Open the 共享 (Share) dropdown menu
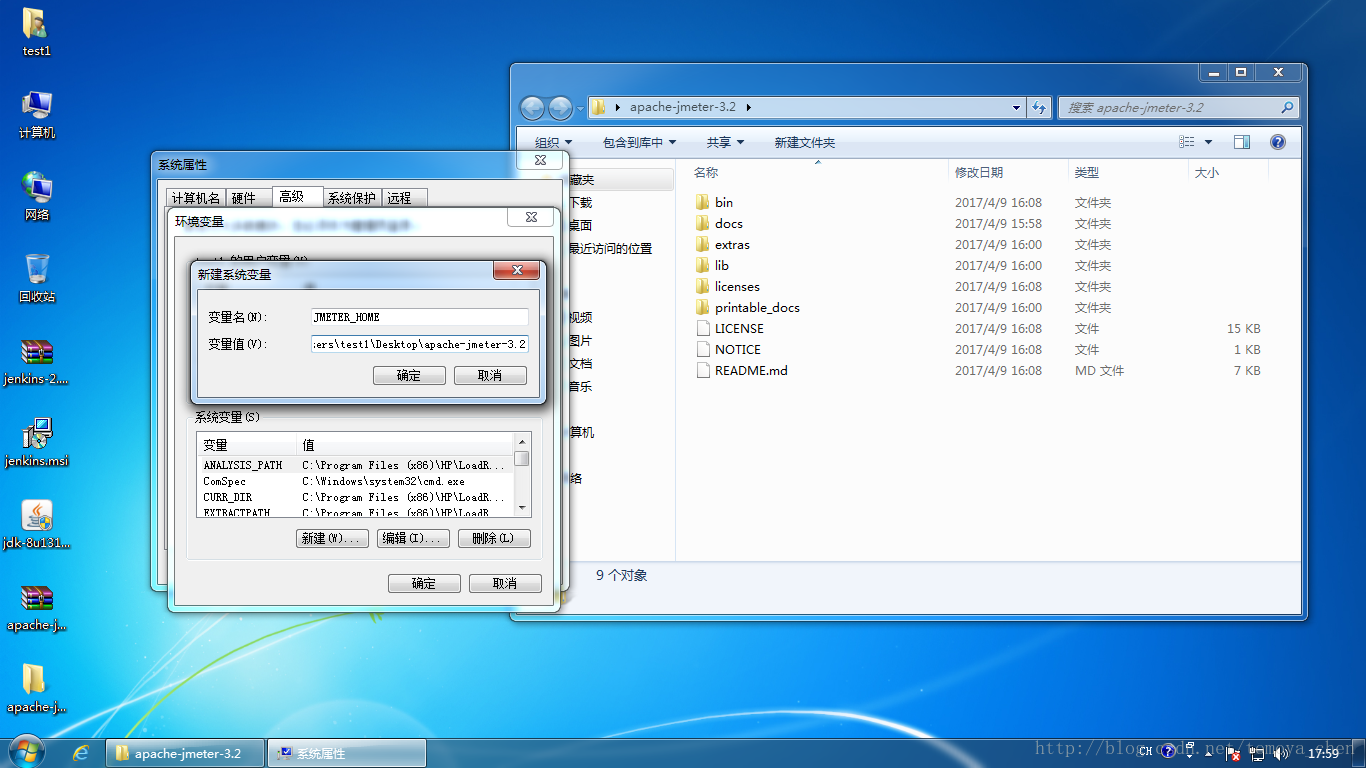 (726, 142)
